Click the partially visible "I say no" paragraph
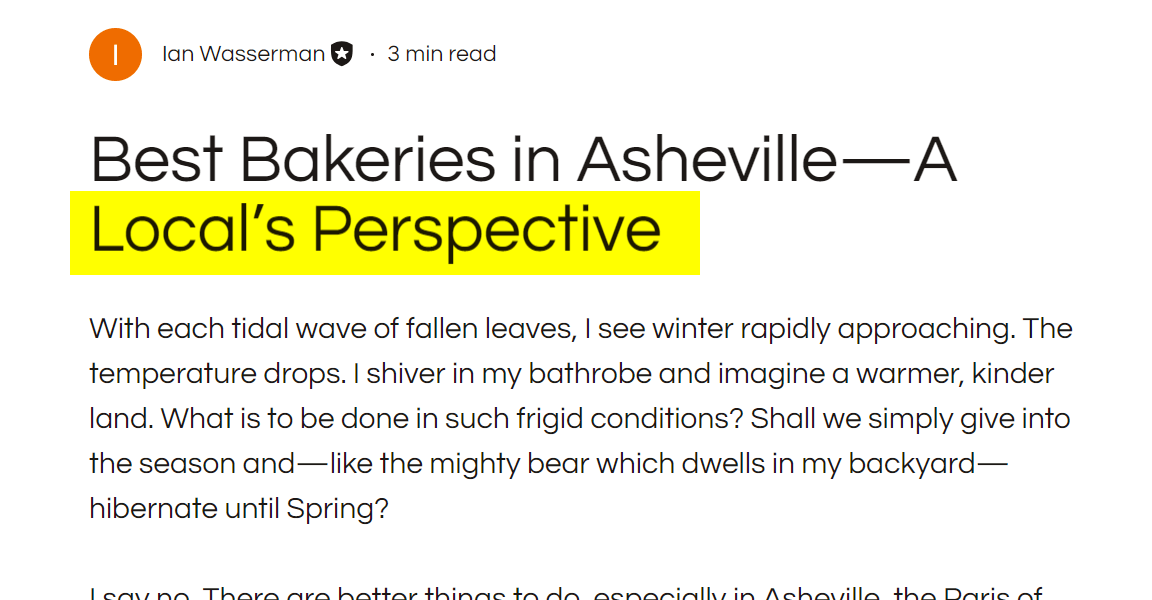Image resolution: width=1152 pixels, height=600 pixels. 566,592
